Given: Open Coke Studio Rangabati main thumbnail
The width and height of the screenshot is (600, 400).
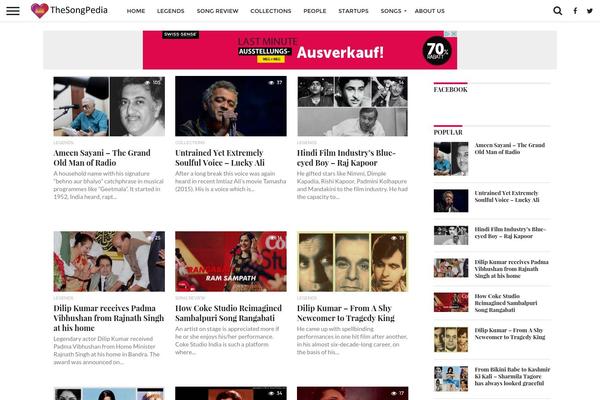Looking at the screenshot, I should coord(231,261).
